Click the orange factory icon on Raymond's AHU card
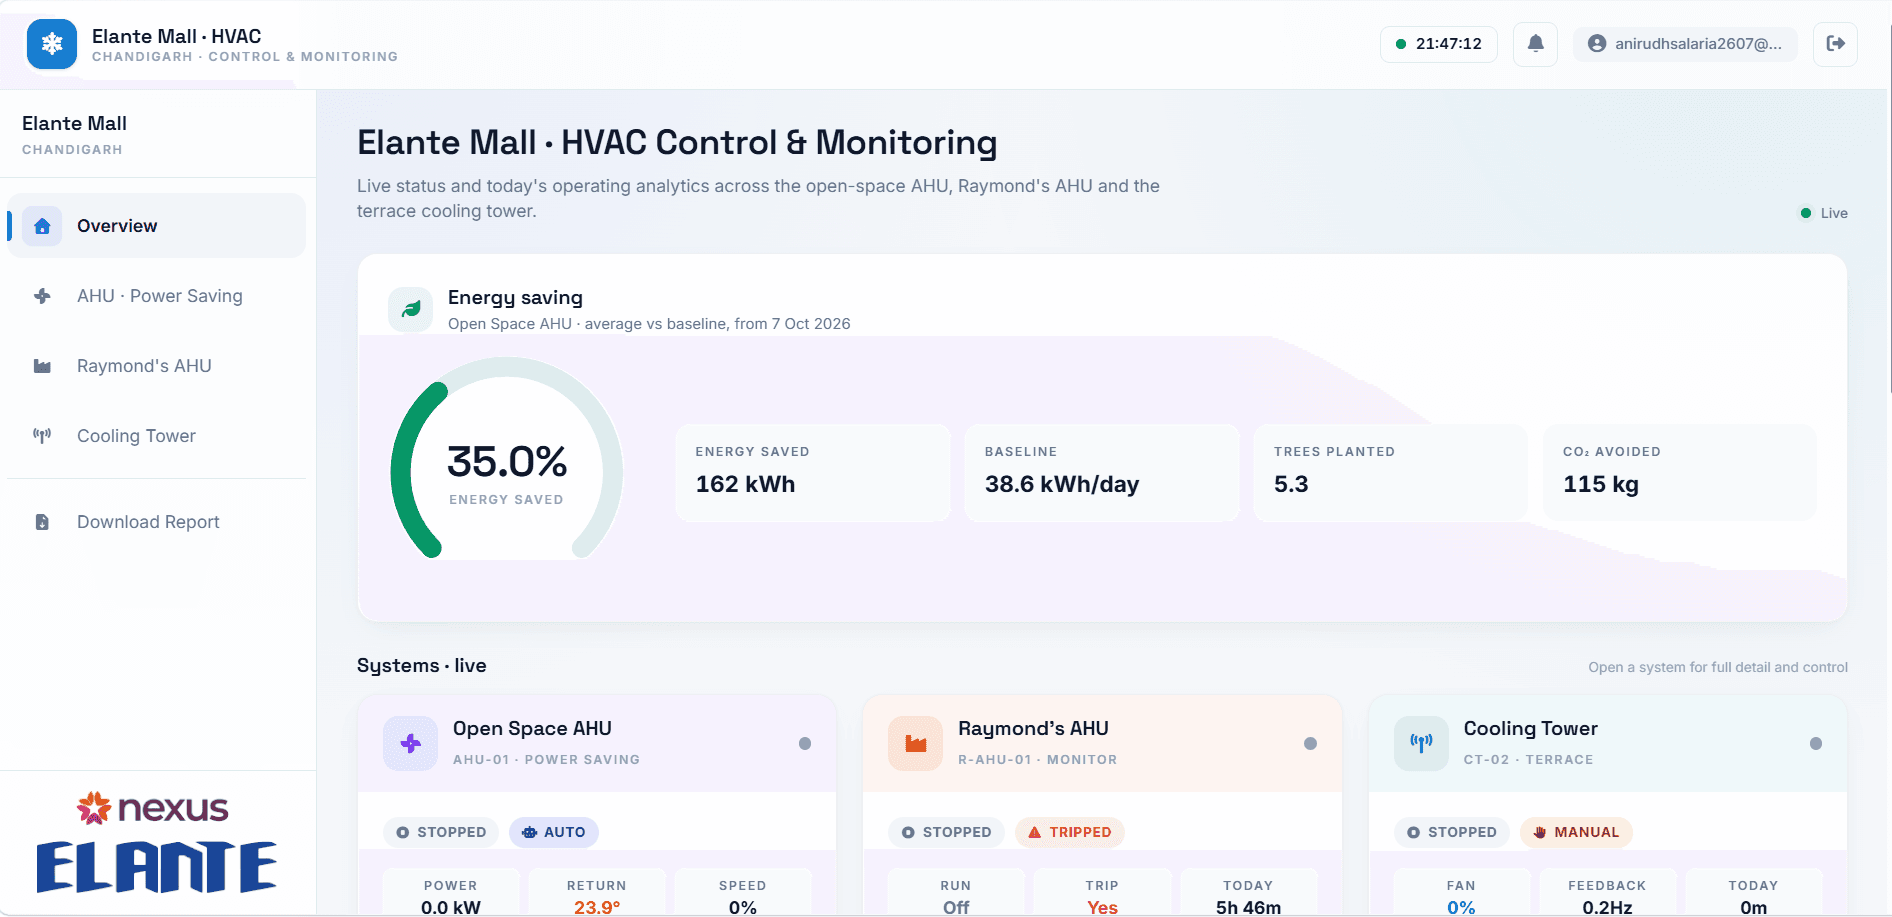The width and height of the screenshot is (1892, 917). point(915,743)
